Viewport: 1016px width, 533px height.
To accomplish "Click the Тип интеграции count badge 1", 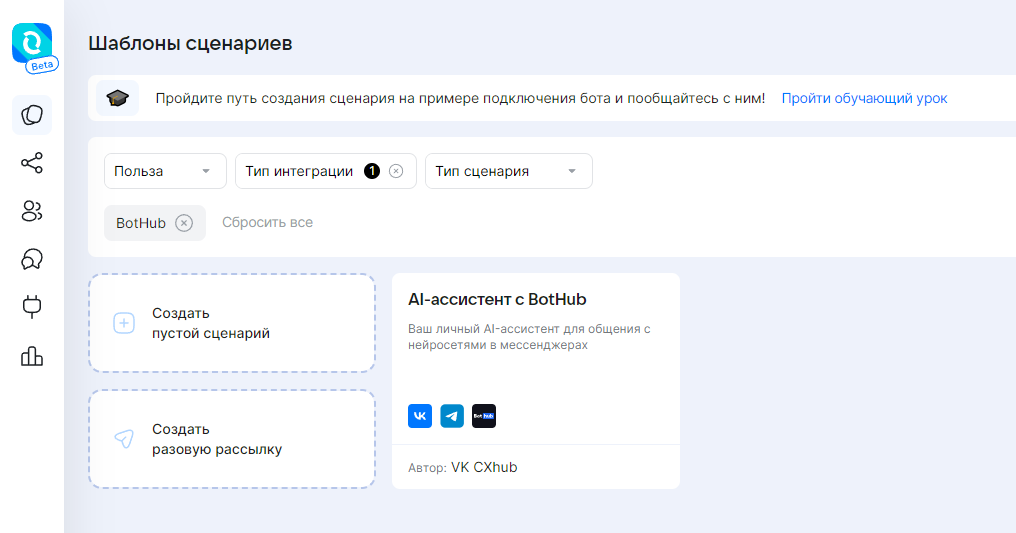I will pos(372,171).
